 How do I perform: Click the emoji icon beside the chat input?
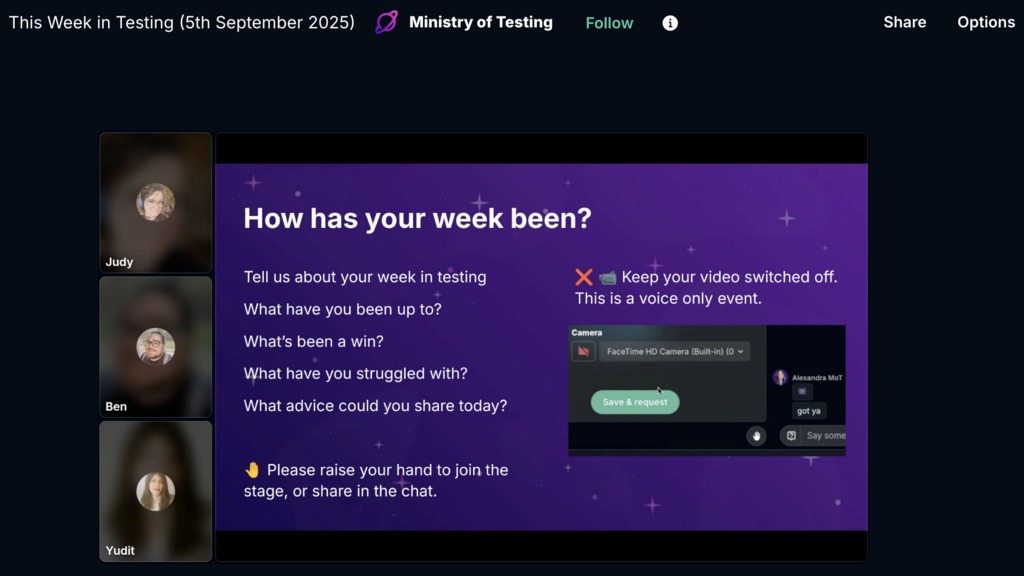coord(791,435)
